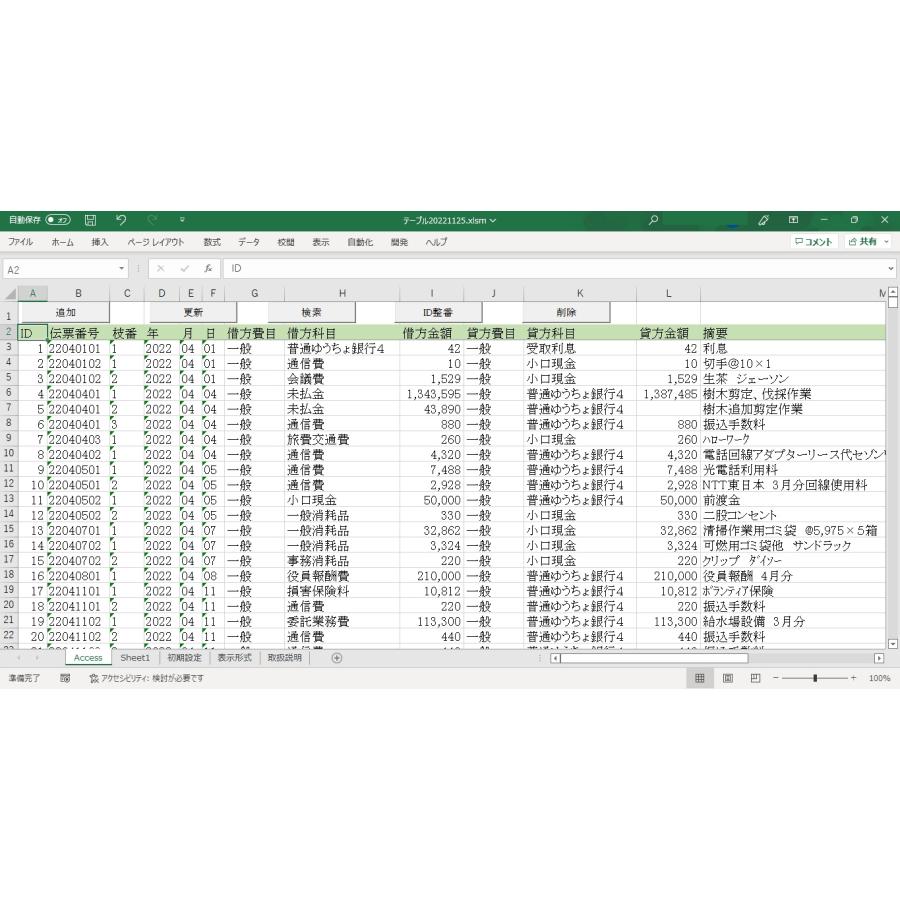Toggle the 自動保存 AutoSave switch
The height and width of the screenshot is (900, 900).
pyautogui.click(x=57, y=221)
